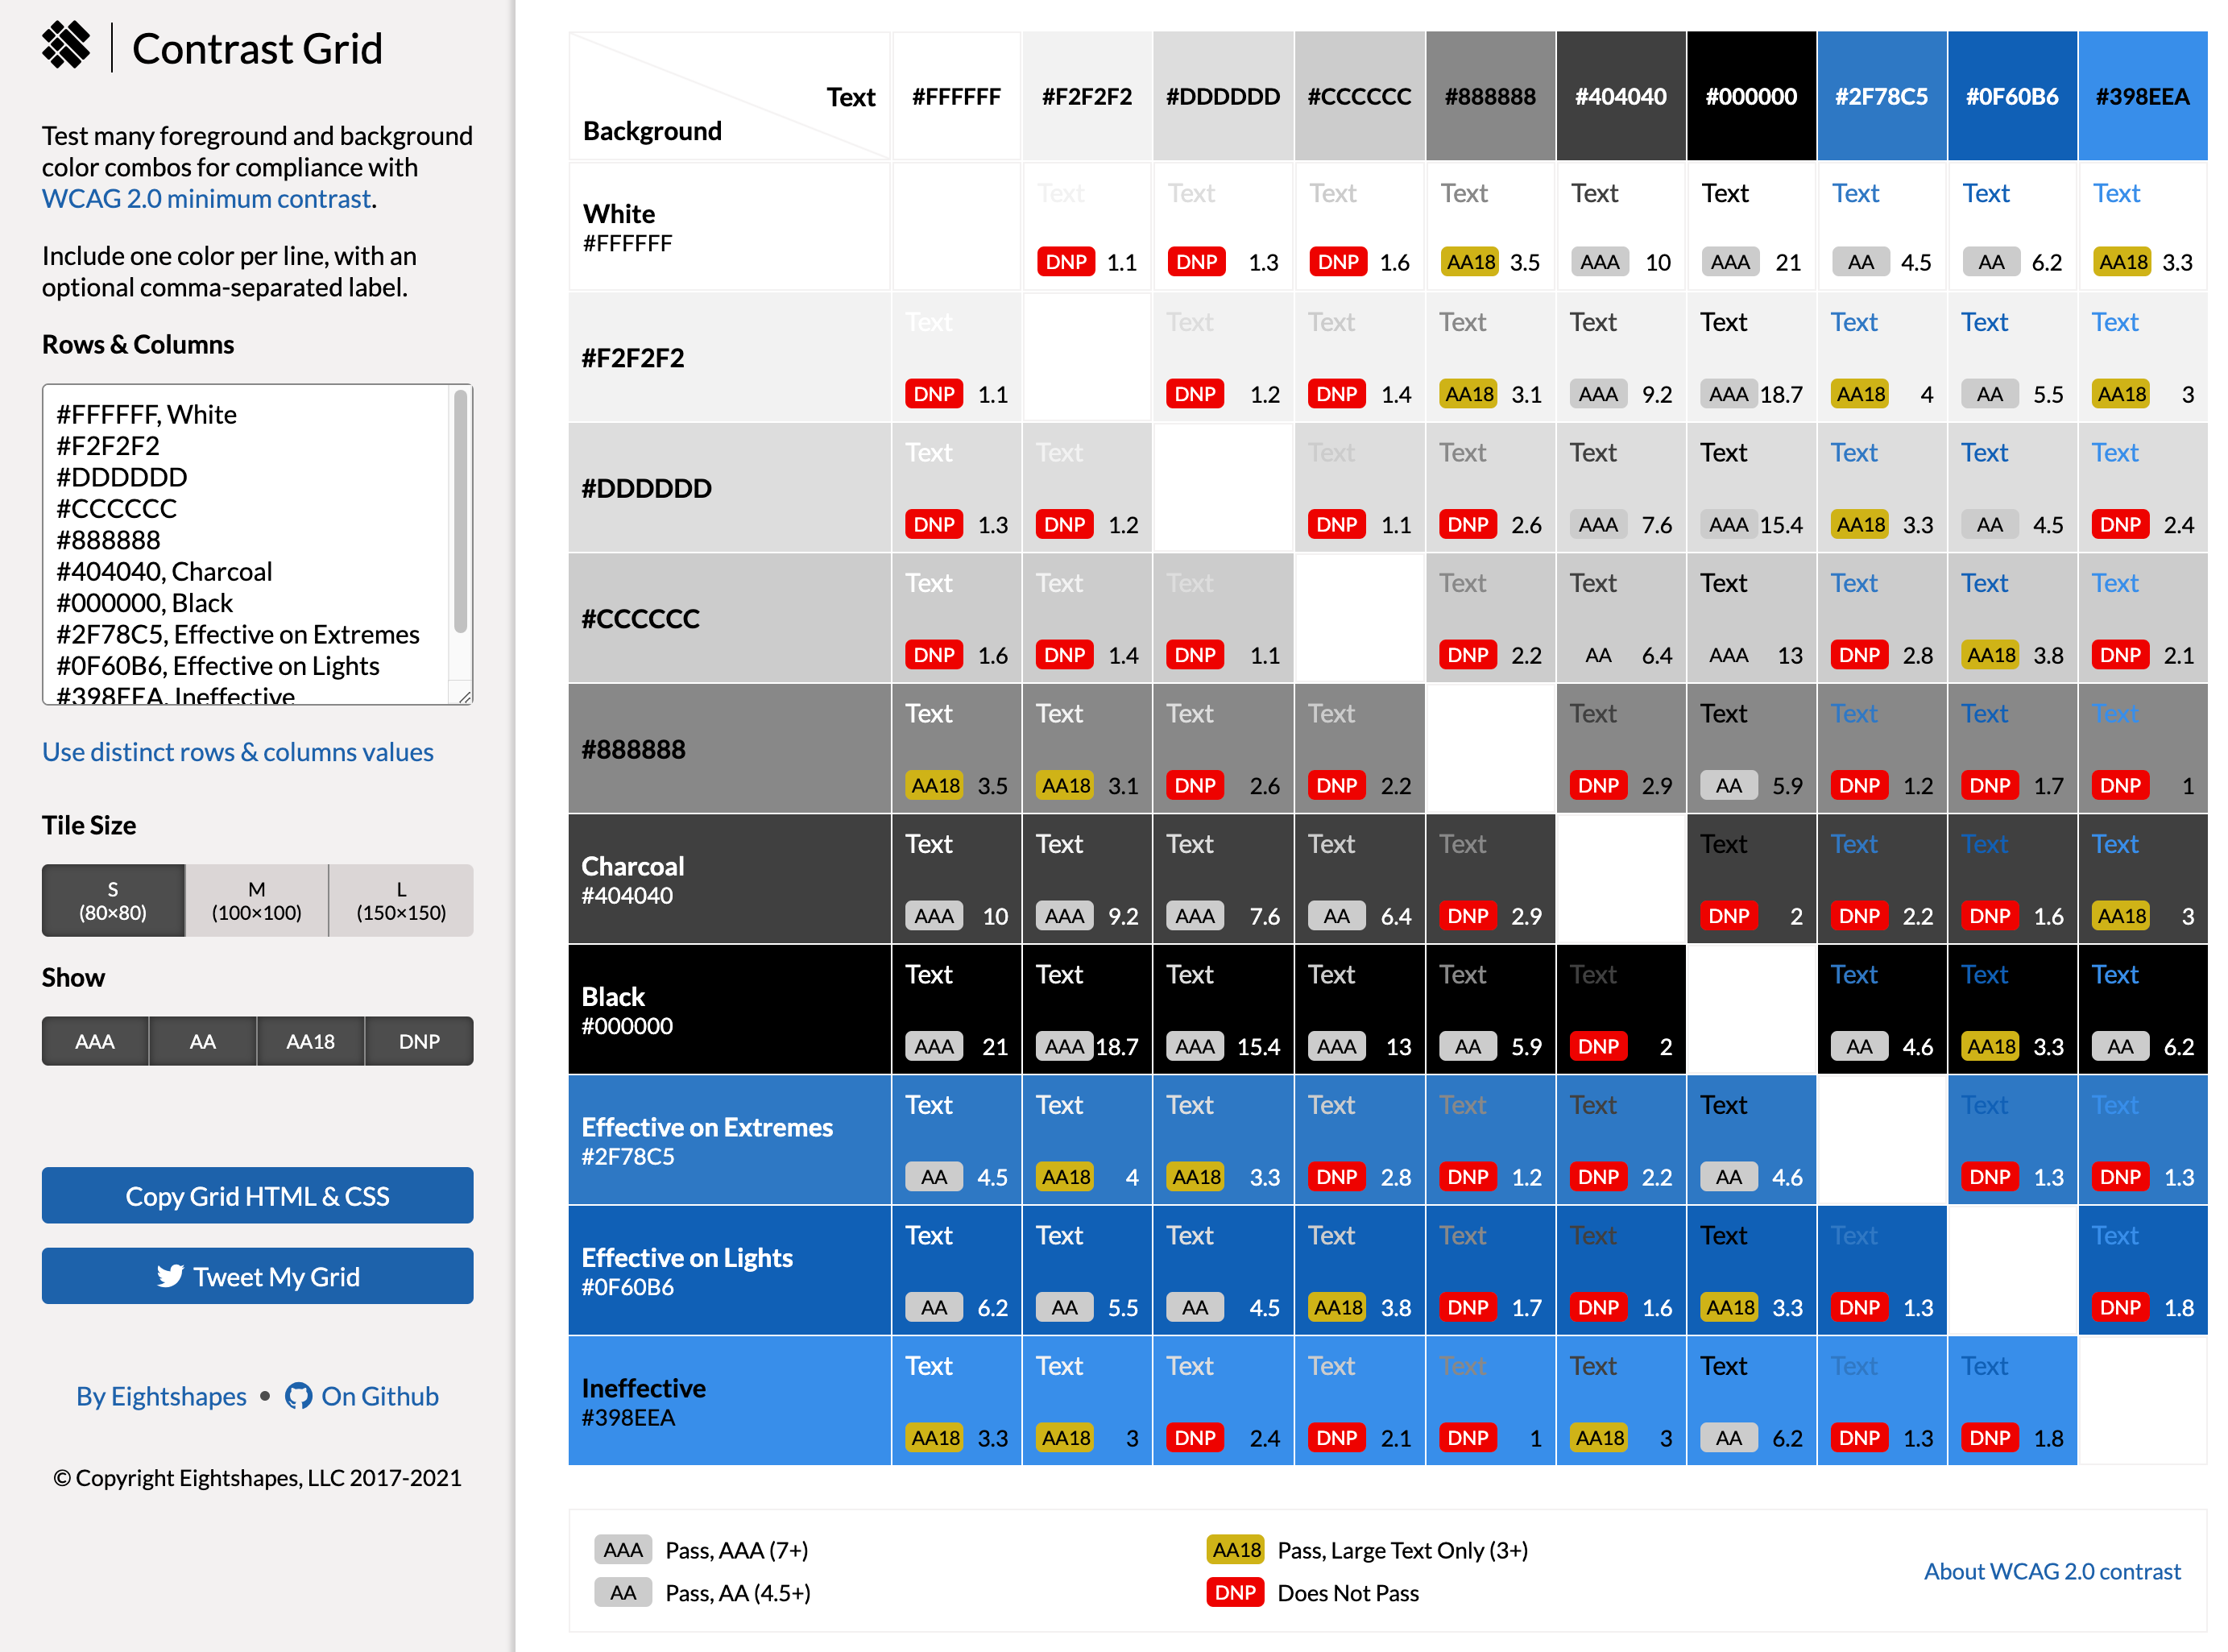
Task: Click Effective on Extremes AA18 4 cell
Action: tap(1087, 1140)
